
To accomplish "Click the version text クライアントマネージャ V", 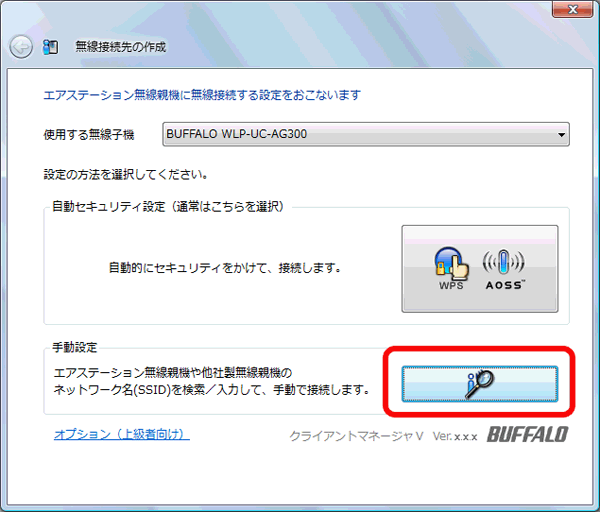I will click(356, 436).
